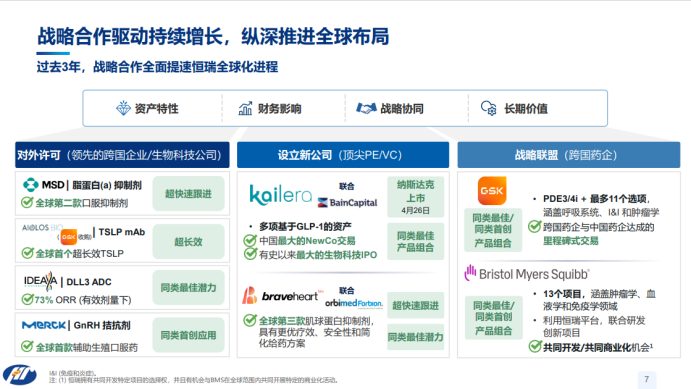Click the kailera logo

coord(280,194)
